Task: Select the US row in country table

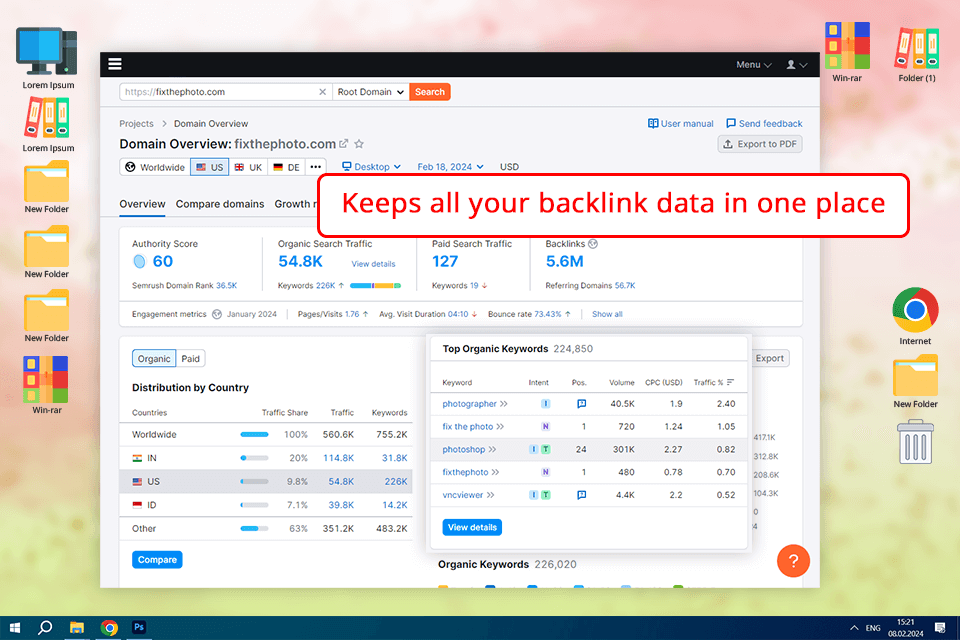Action: click(x=266, y=481)
